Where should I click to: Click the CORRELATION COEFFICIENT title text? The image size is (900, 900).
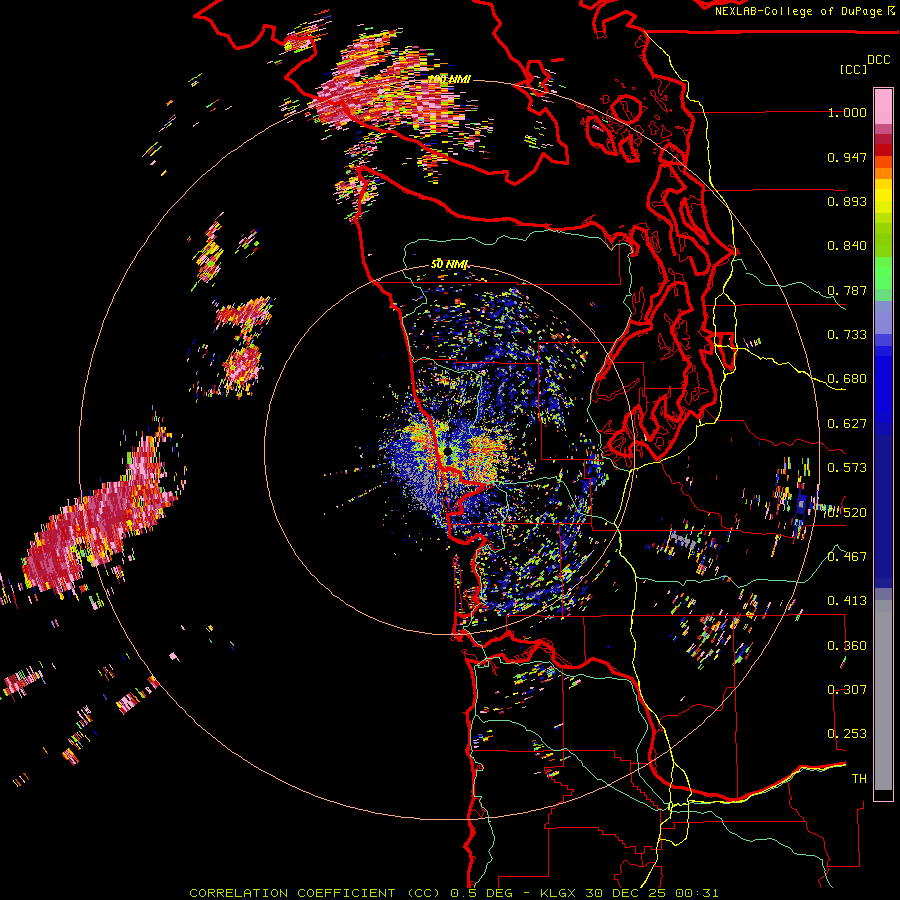pyautogui.click(x=292, y=893)
